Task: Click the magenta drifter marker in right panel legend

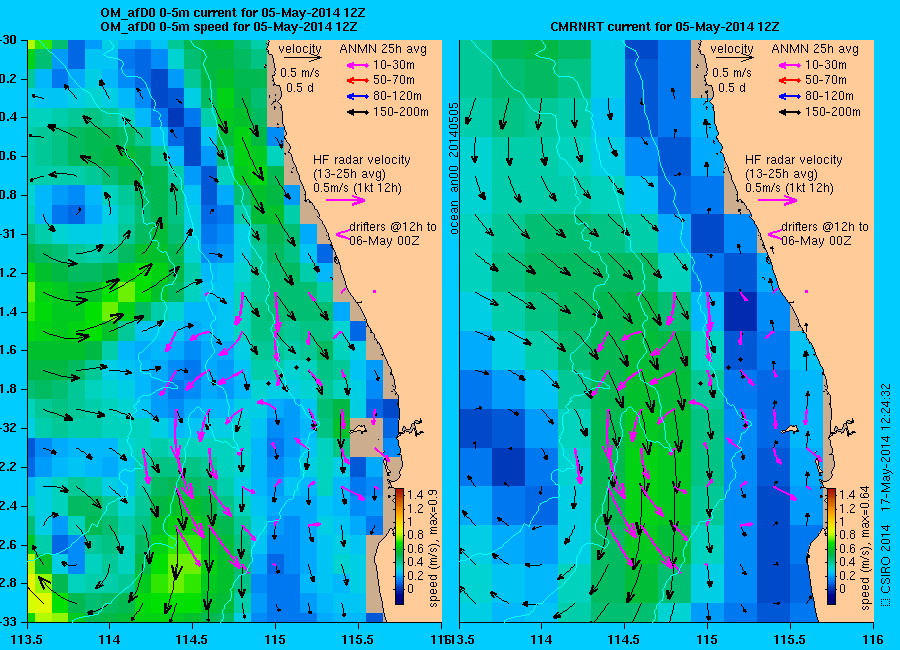Action: coord(775,234)
